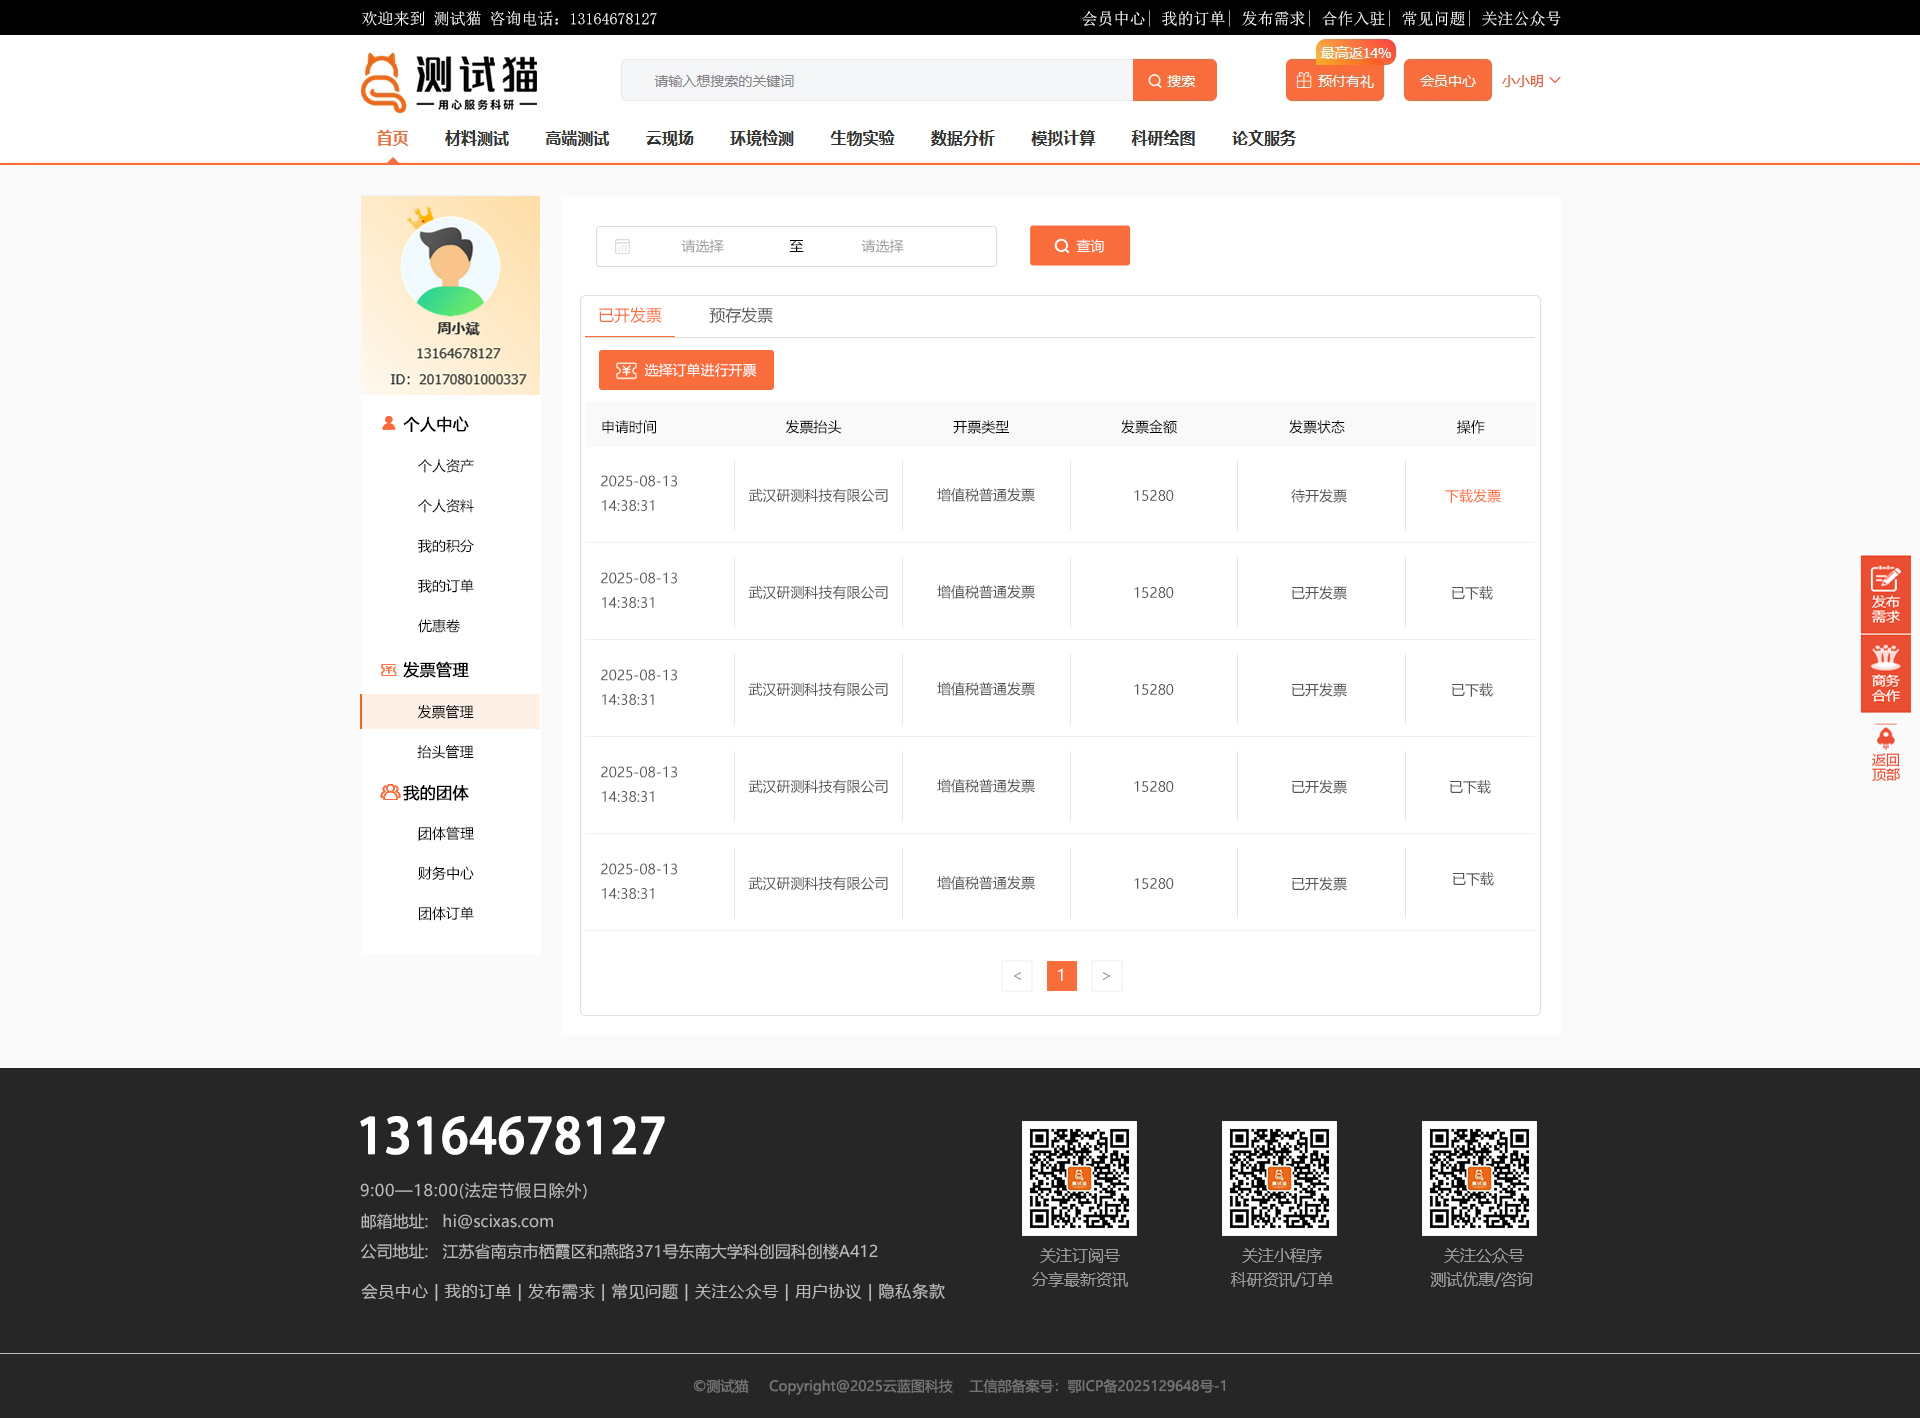Open the end date picker field
Screen dimensions: 1920x1418
(x=882, y=246)
